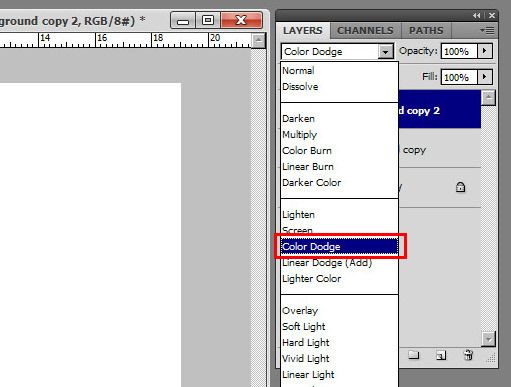Click the Fill value field
The image size is (511, 387).
(459, 77)
